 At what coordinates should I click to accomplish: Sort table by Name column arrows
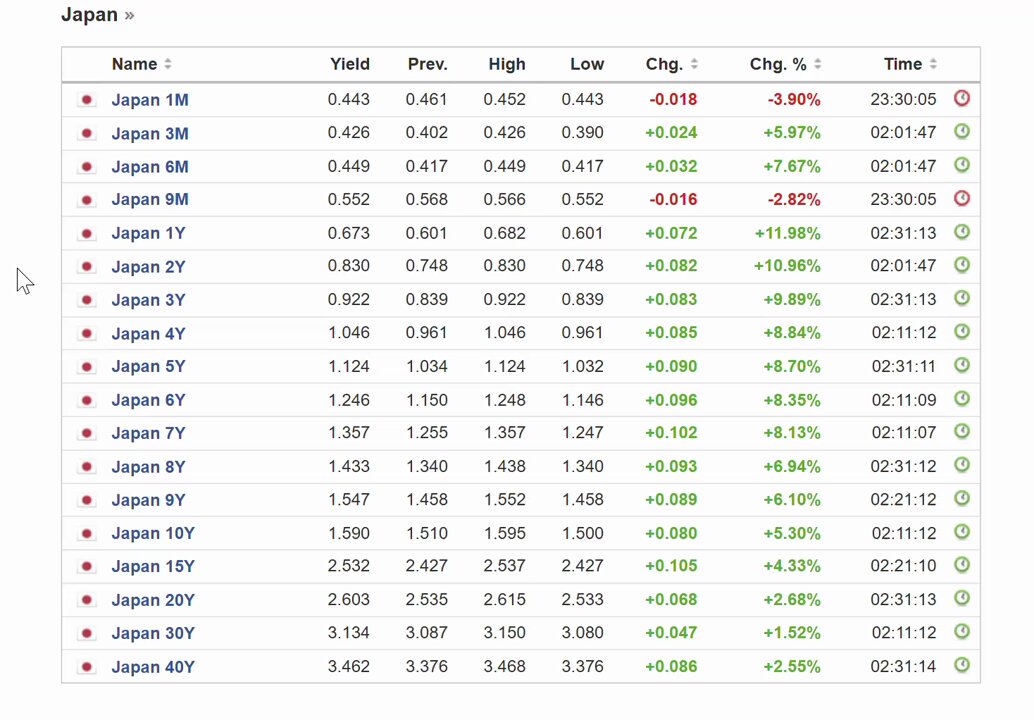click(168, 64)
